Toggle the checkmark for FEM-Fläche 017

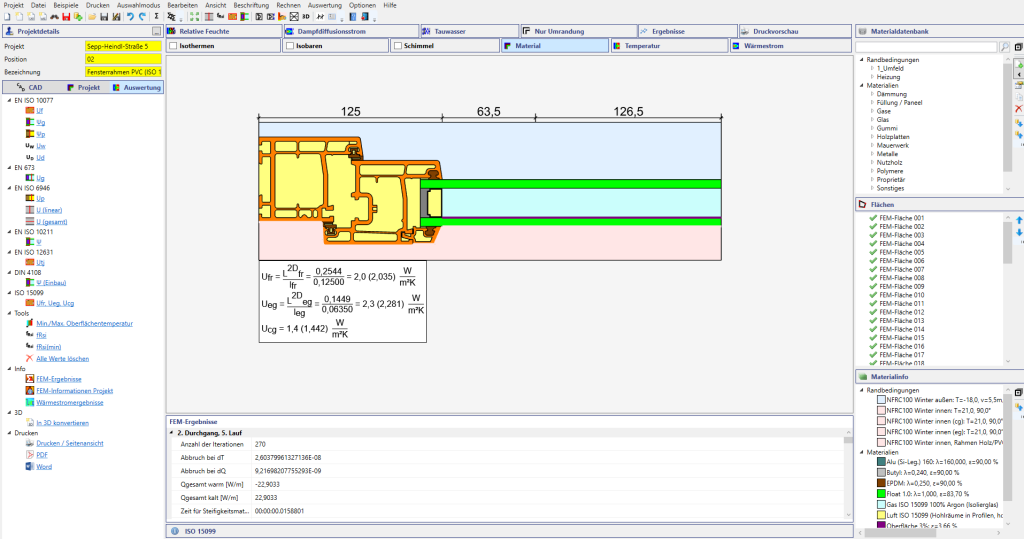(x=873, y=355)
